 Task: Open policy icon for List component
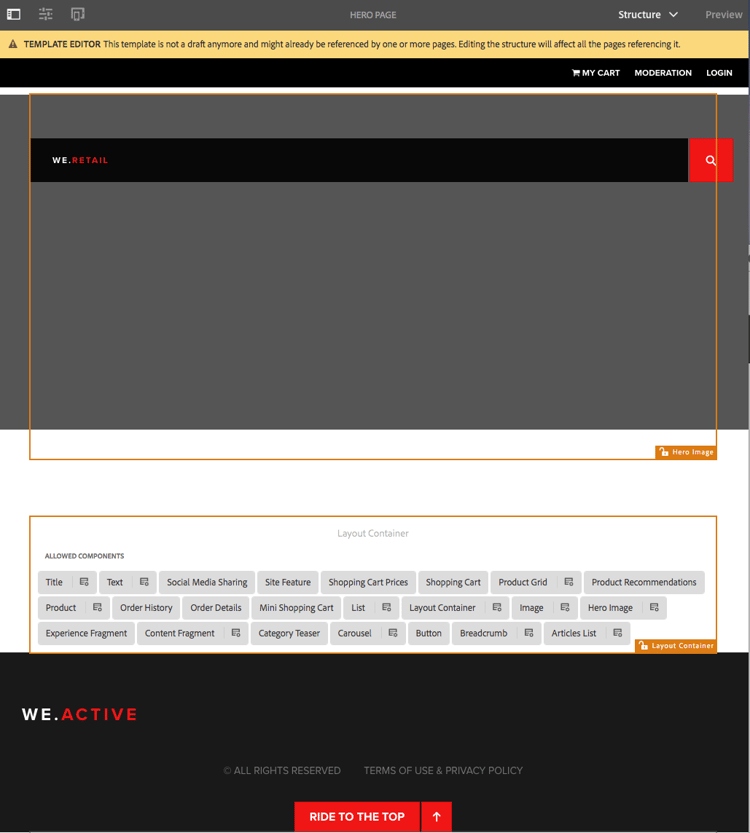click(386, 608)
